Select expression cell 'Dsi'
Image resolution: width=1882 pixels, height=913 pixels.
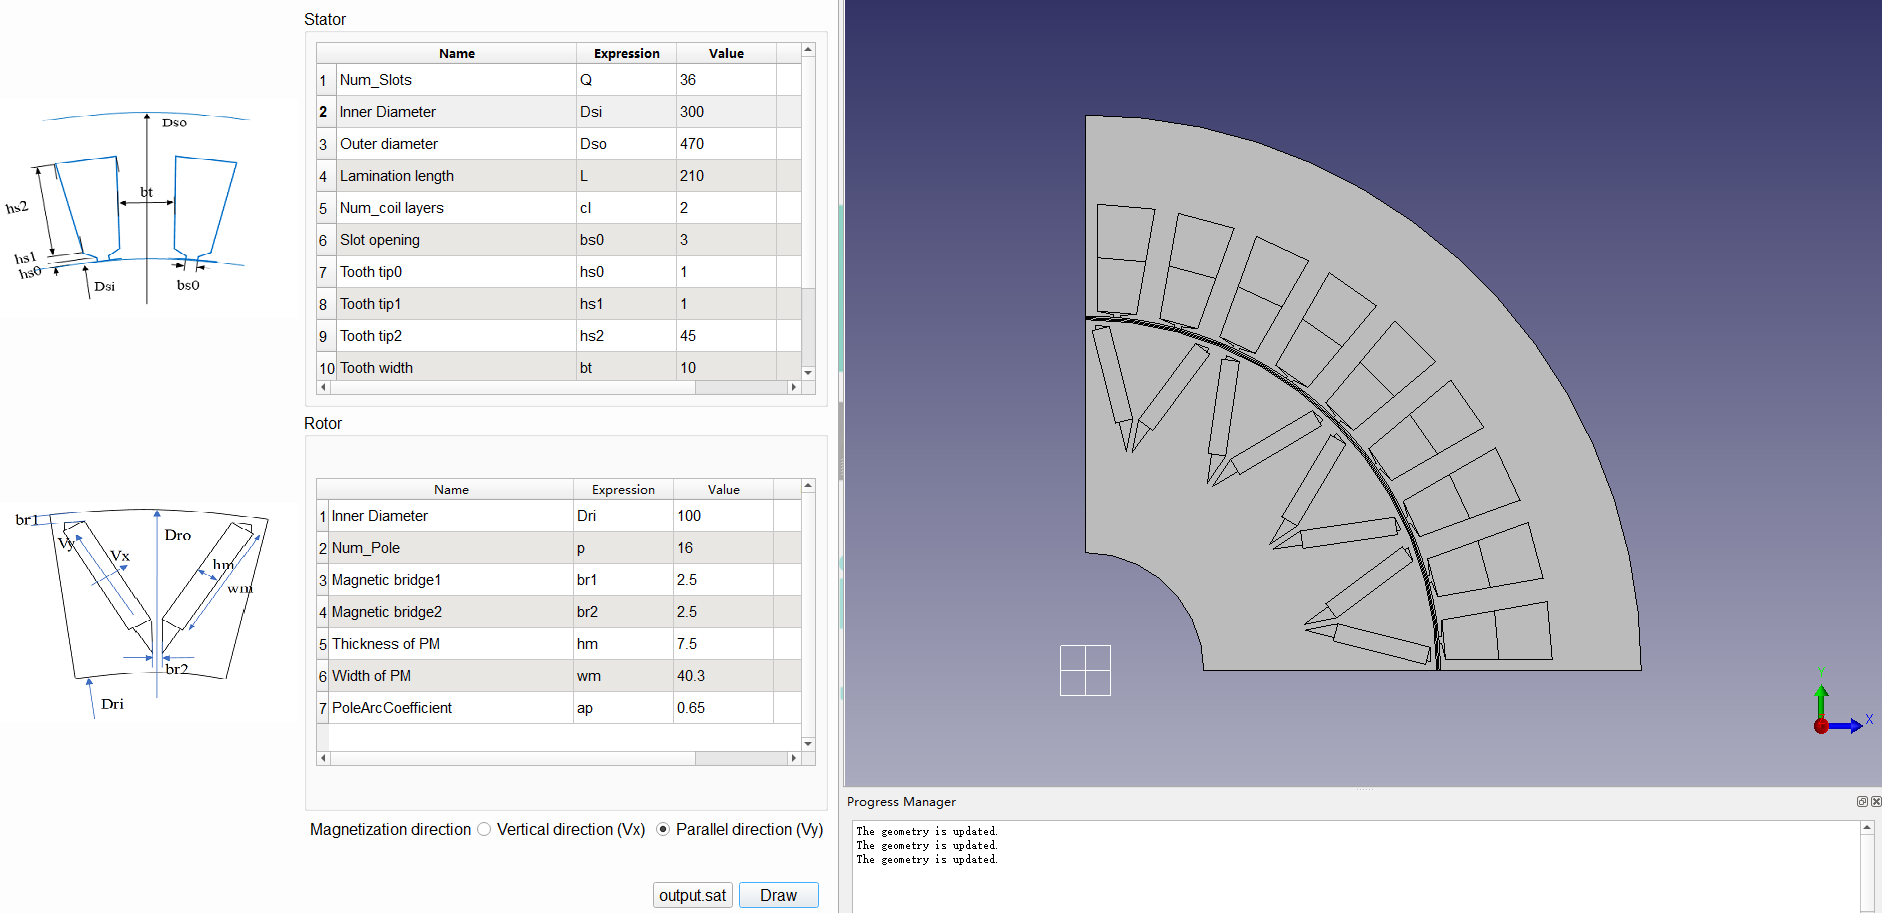click(627, 112)
